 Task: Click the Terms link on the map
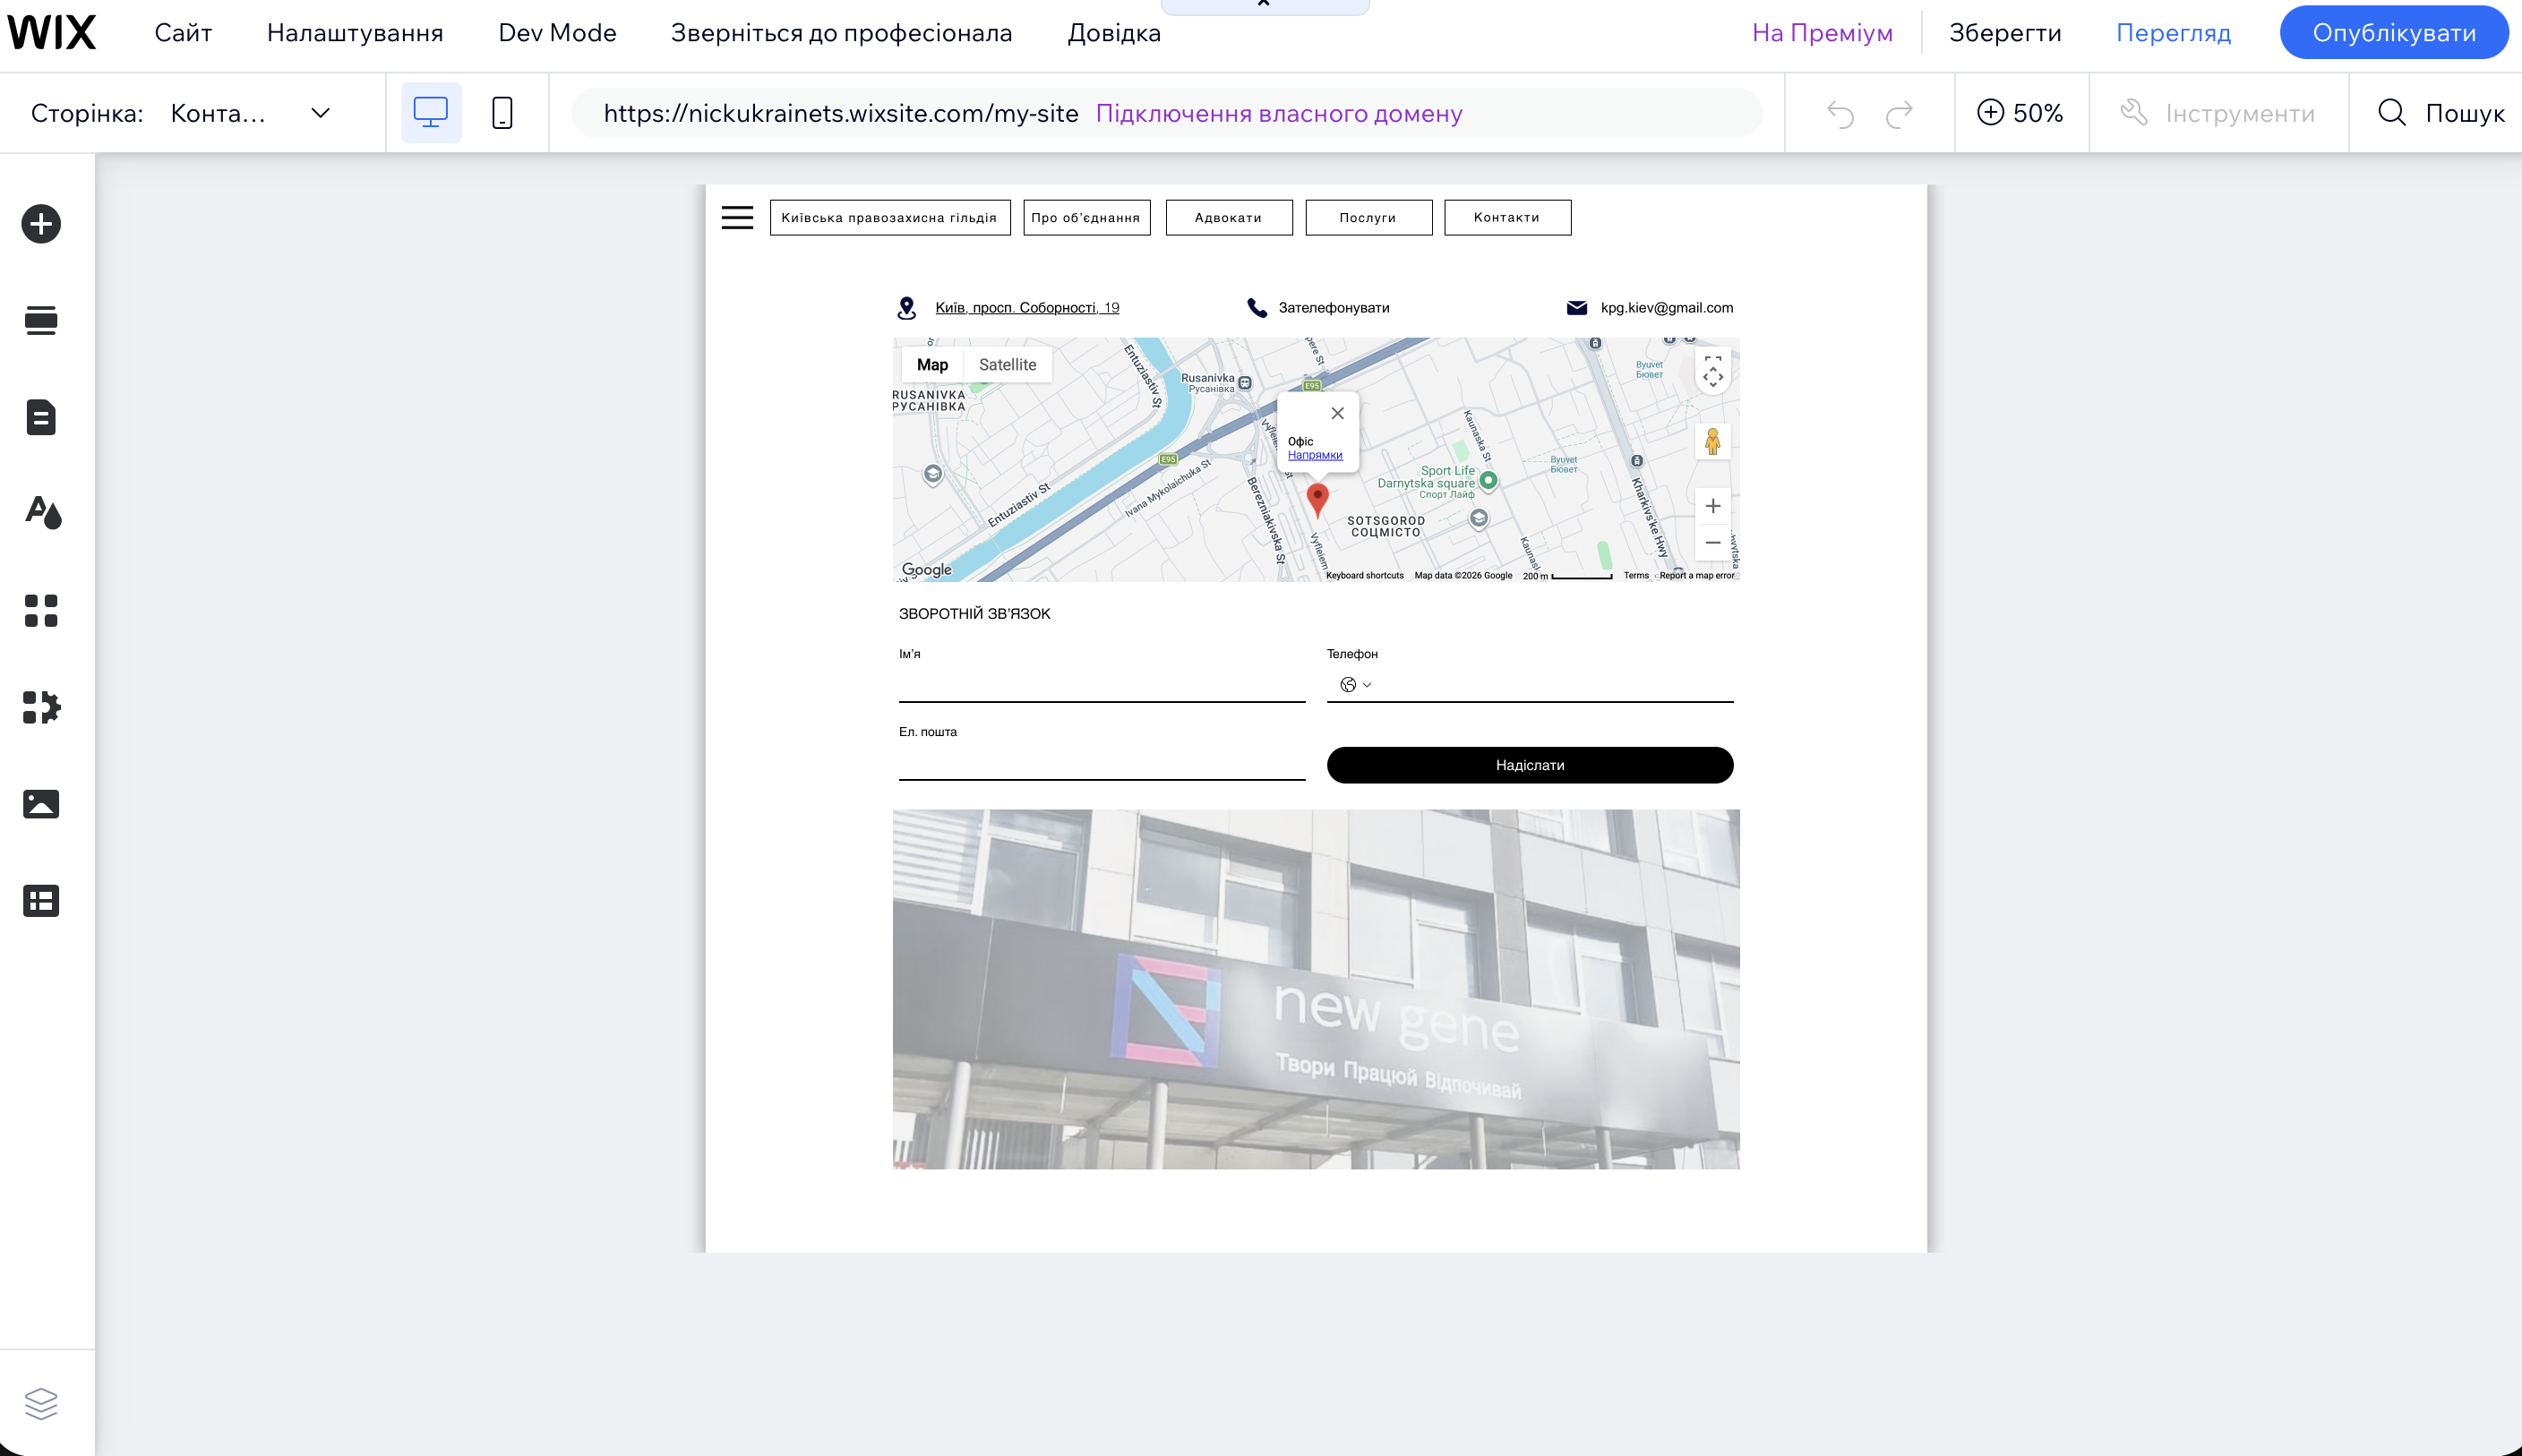[1636, 576]
